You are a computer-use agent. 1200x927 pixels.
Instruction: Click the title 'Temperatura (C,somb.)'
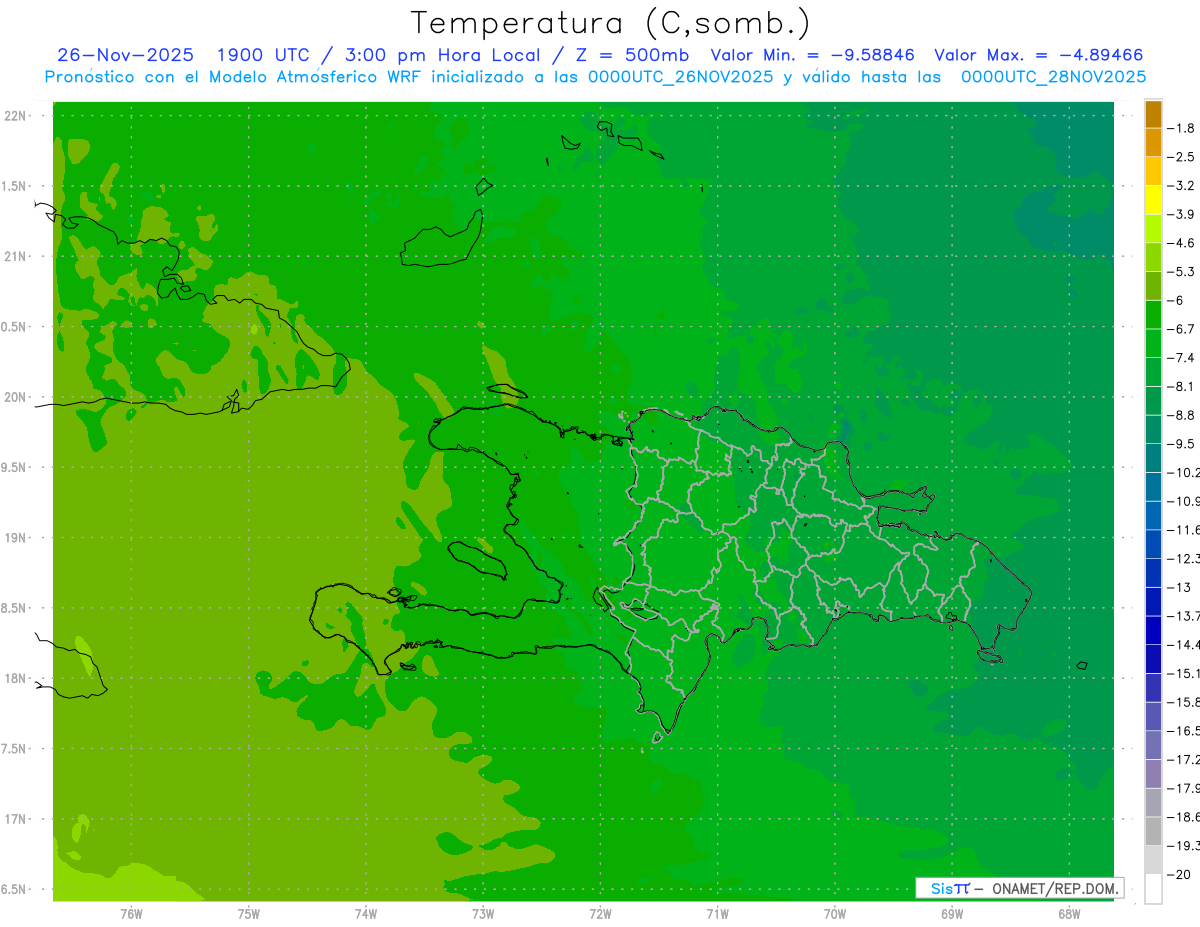pyautogui.click(x=611, y=23)
